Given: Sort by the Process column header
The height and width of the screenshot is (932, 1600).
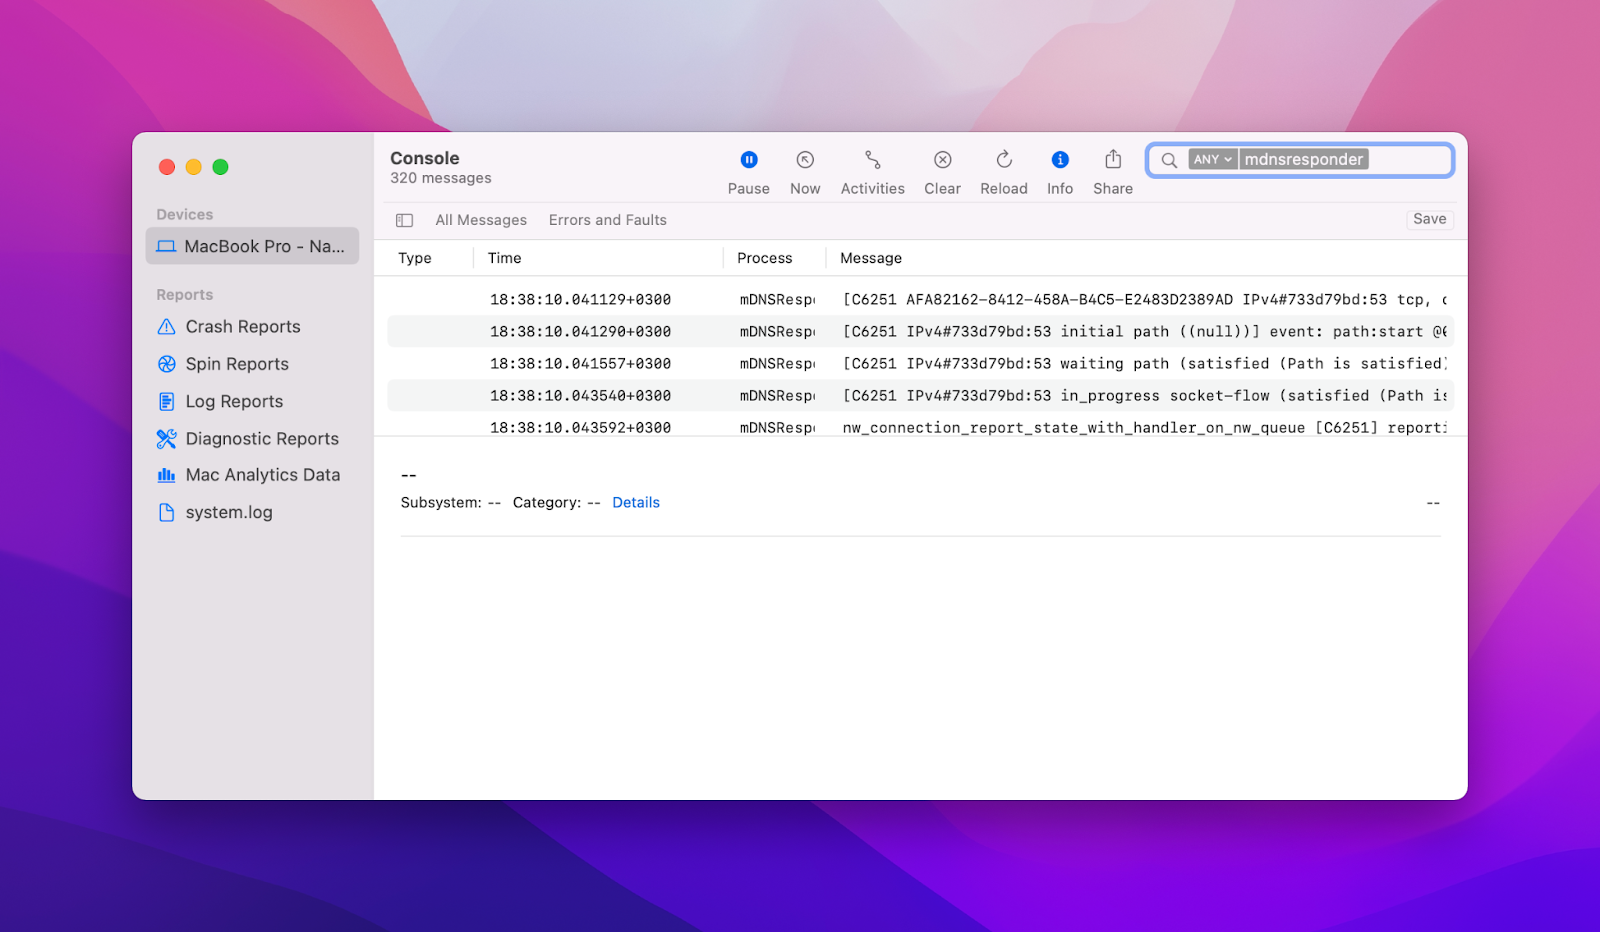Looking at the screenshot, I should click(764, 258).
